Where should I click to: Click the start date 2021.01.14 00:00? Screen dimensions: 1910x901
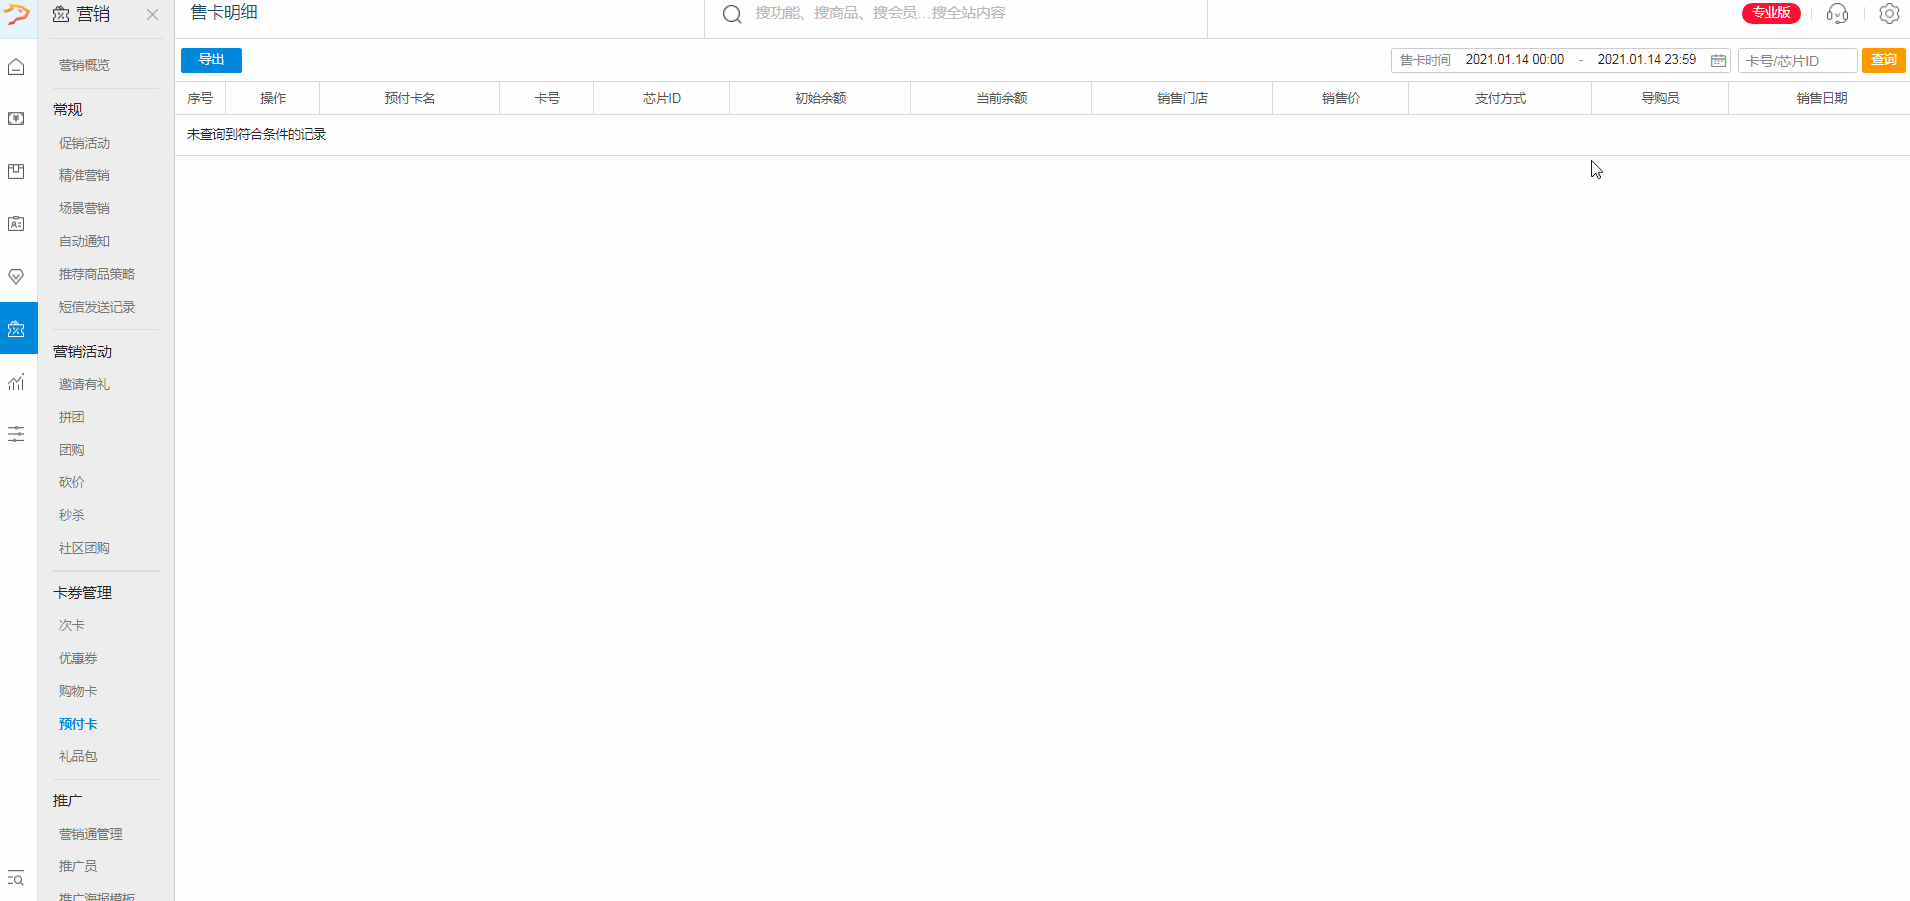pos(1514,60)
